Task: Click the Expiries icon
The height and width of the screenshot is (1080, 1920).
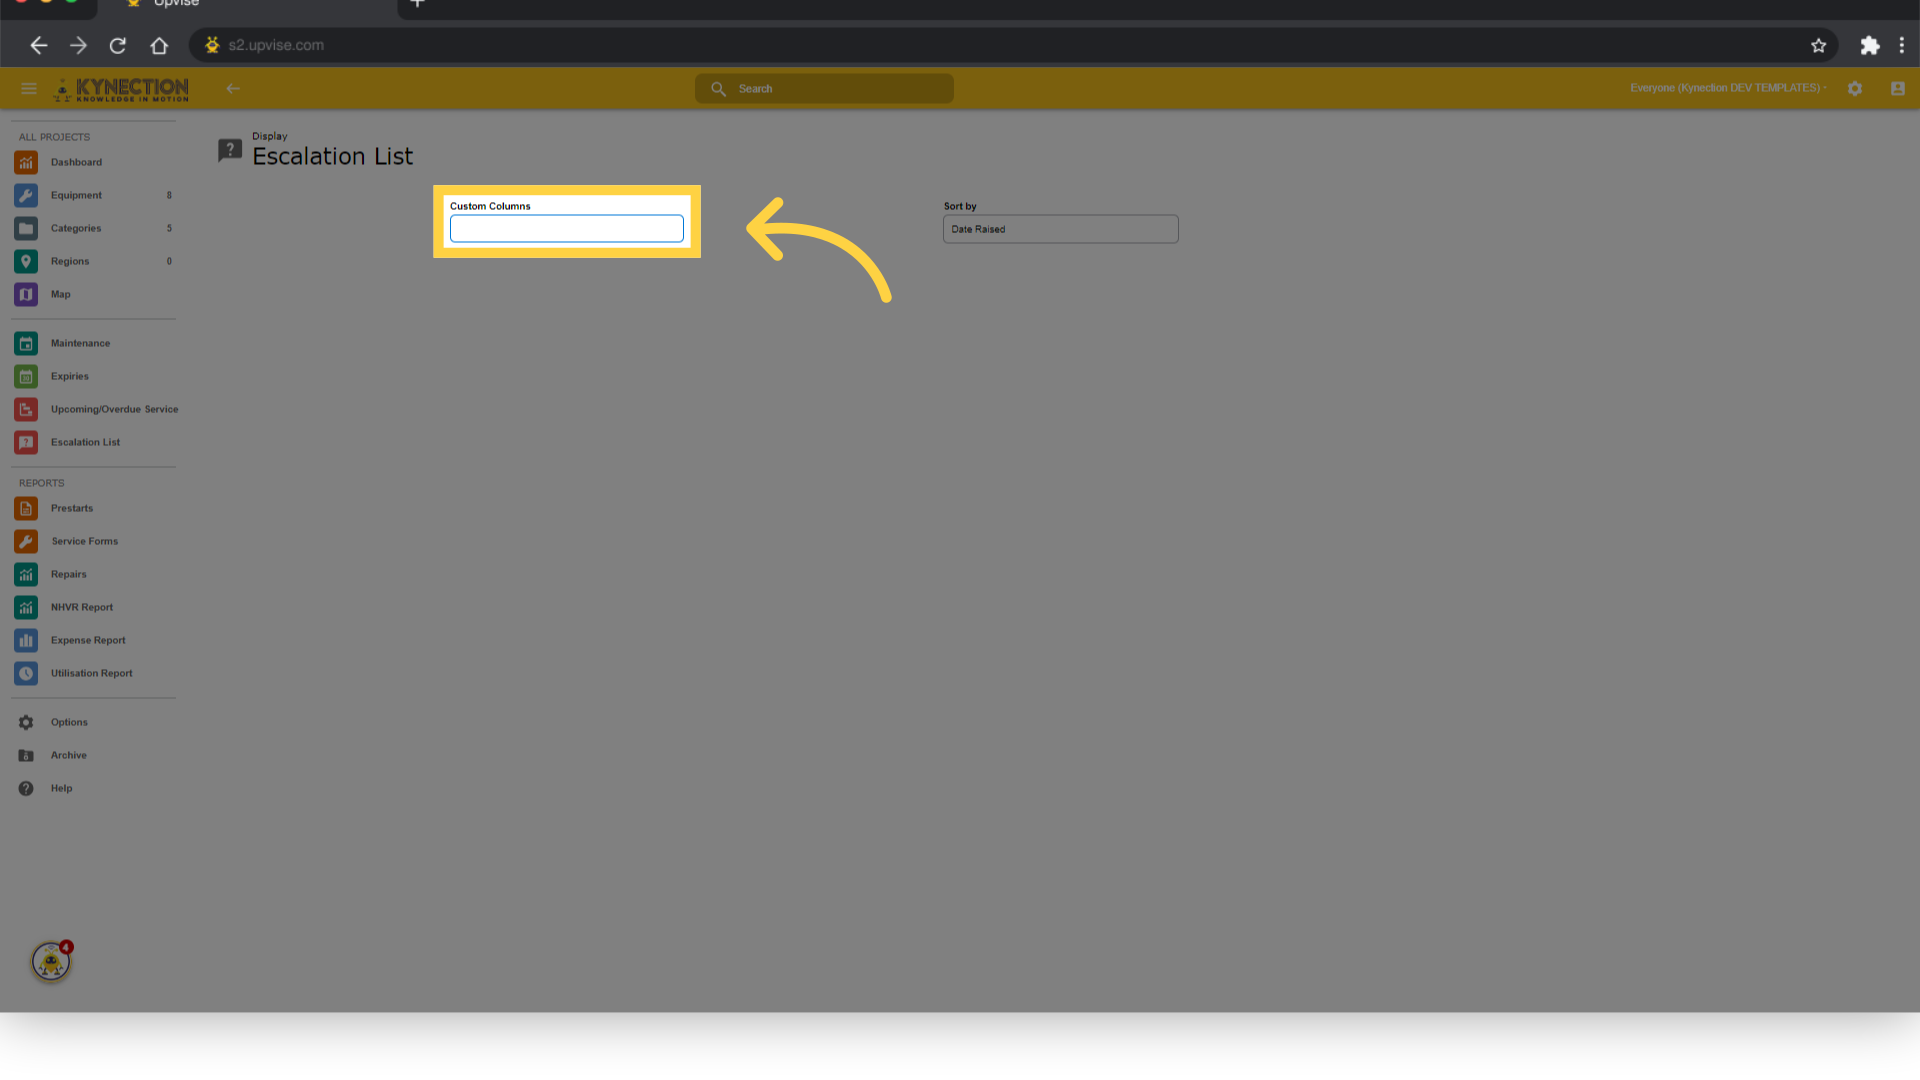Action: (26, 376)
